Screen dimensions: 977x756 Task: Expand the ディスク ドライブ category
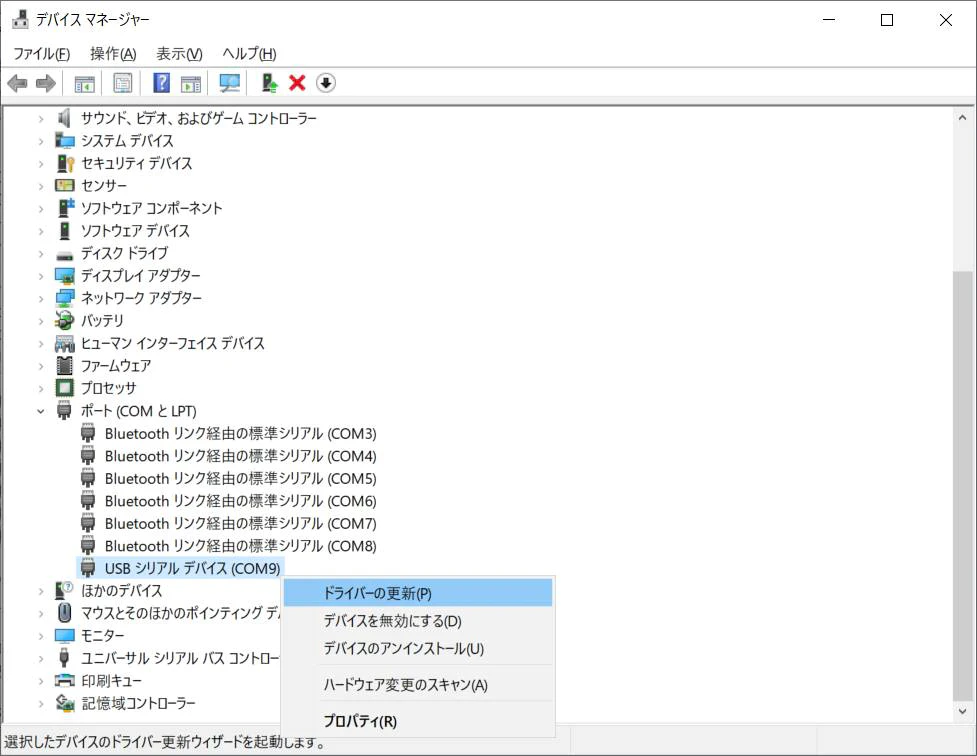41,254
